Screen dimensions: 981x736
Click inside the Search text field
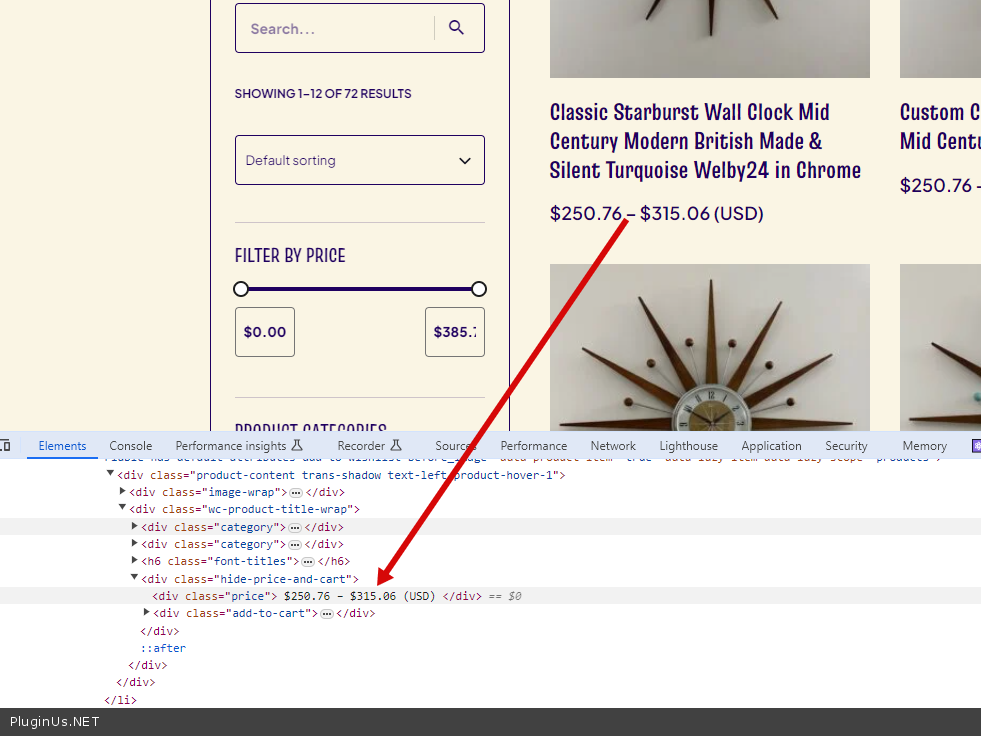coord(335,29)
